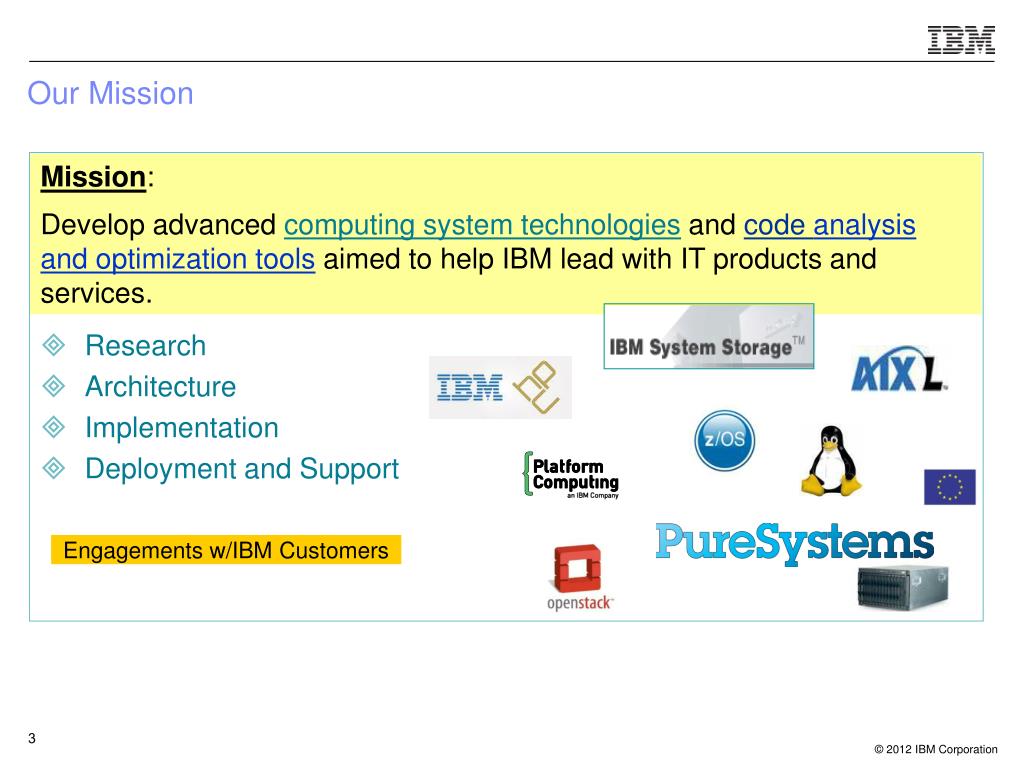The height and width of the screenshot is (768, 1024).
Task: Click the server hardware image under PureSystems
Action: point(903,588)
